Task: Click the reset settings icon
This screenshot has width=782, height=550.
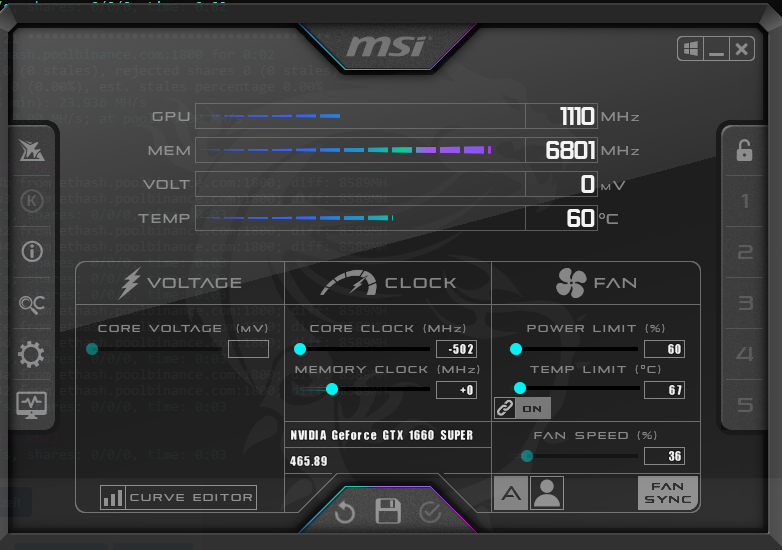Action: point(345,512)
